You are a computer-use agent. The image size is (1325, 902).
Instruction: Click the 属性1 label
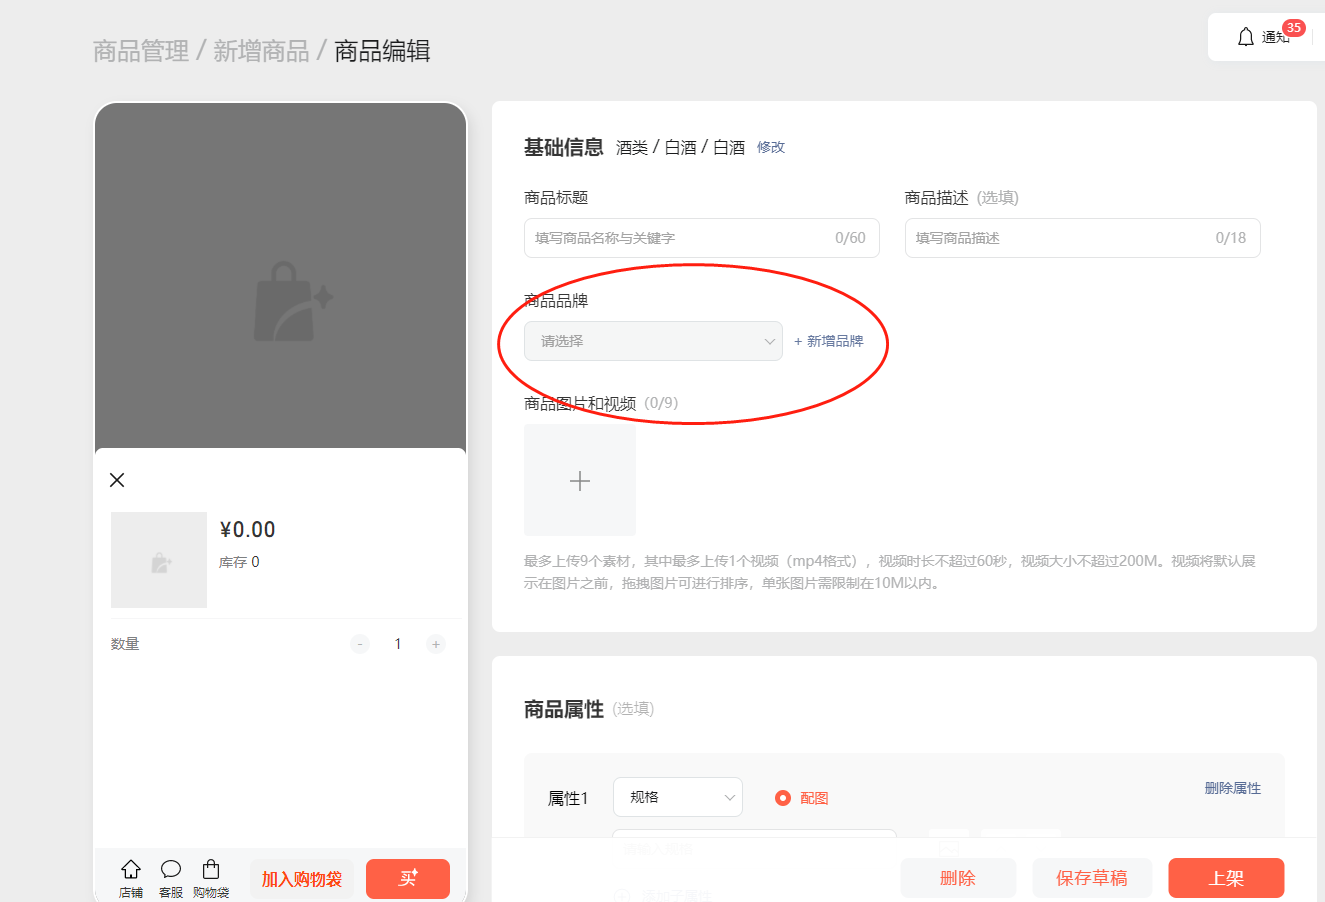point(568,798)
